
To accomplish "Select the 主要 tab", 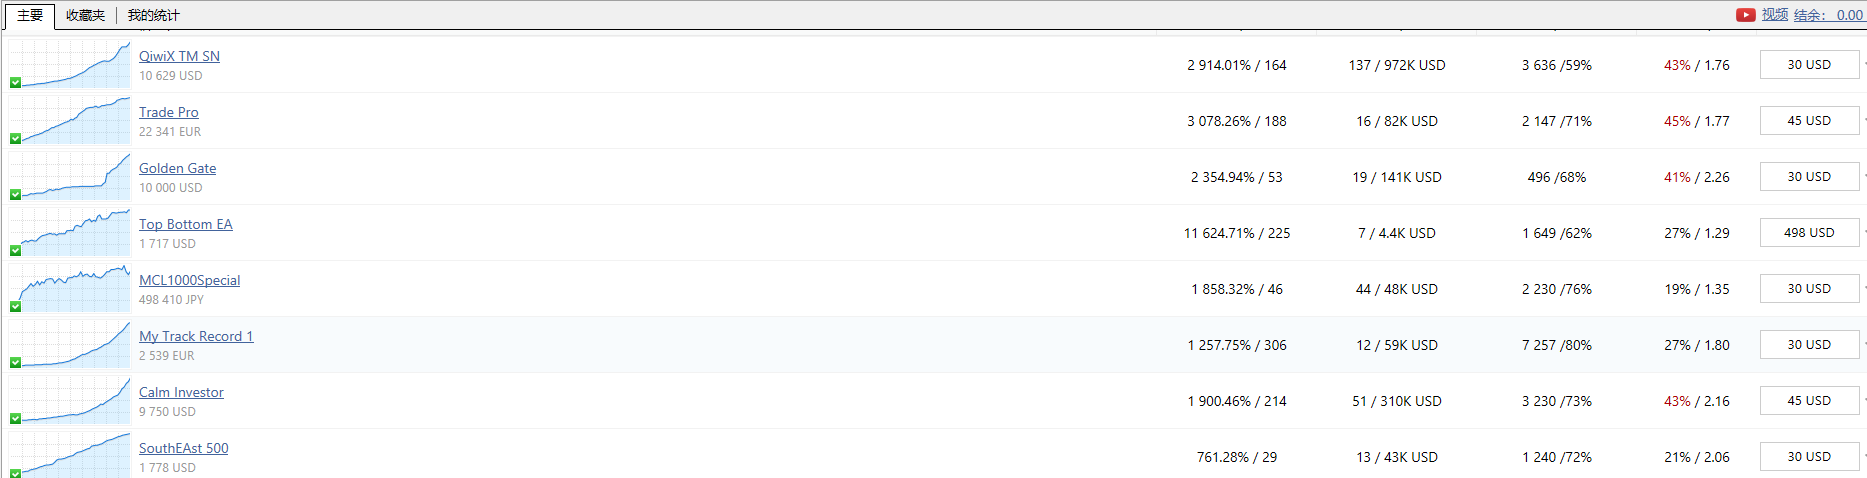I will click(30, 15).
